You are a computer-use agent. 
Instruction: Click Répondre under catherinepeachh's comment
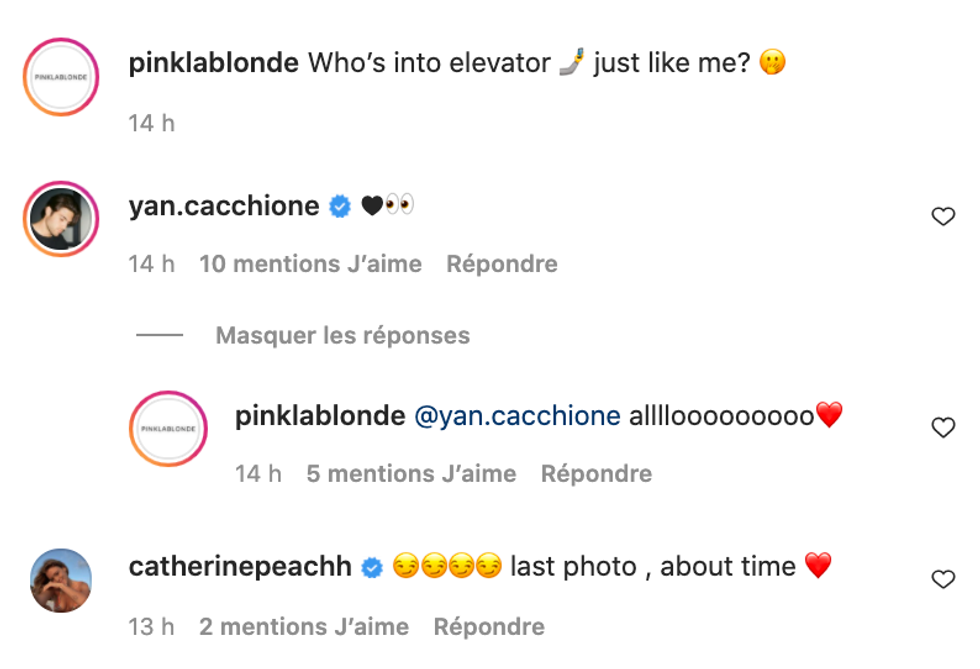click(489, 627)
